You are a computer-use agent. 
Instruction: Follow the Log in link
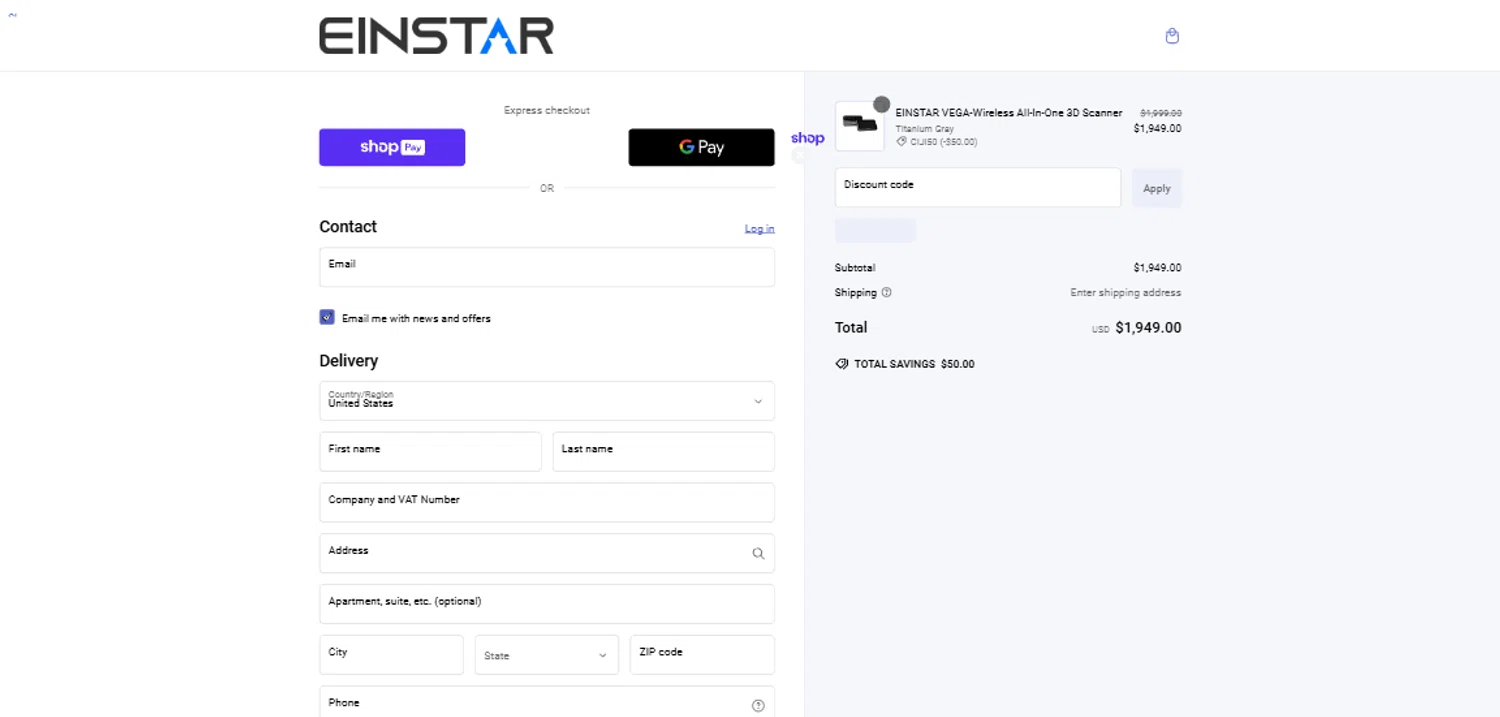[x=759, y=229]
